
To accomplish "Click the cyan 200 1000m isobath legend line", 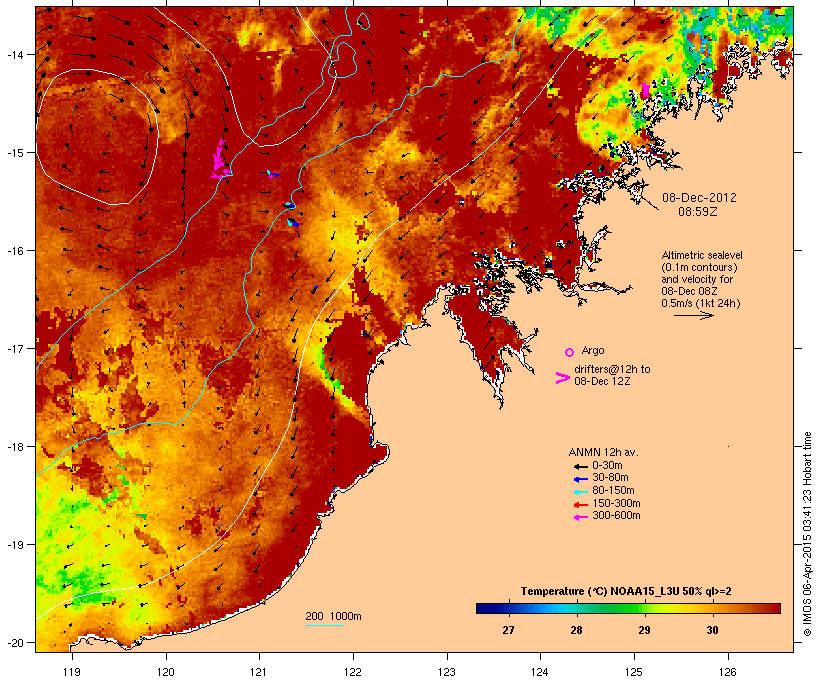I will 325,625.
